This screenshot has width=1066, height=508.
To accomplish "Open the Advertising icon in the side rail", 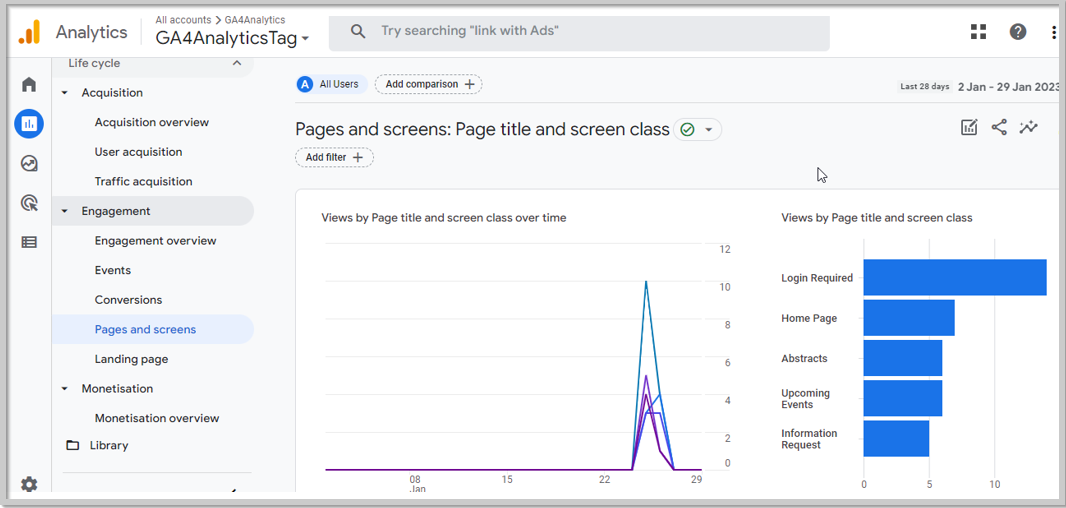I will 29,203.
